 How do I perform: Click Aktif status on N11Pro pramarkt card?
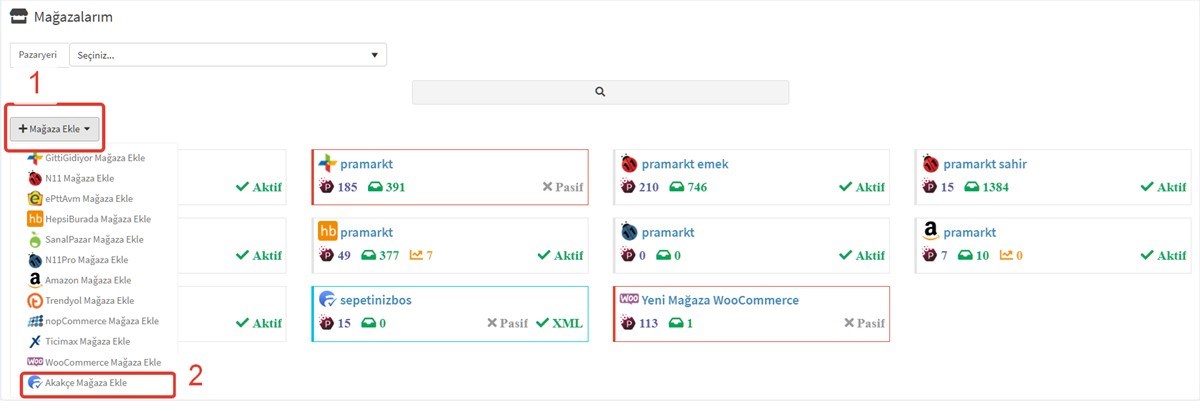point(862,255)
